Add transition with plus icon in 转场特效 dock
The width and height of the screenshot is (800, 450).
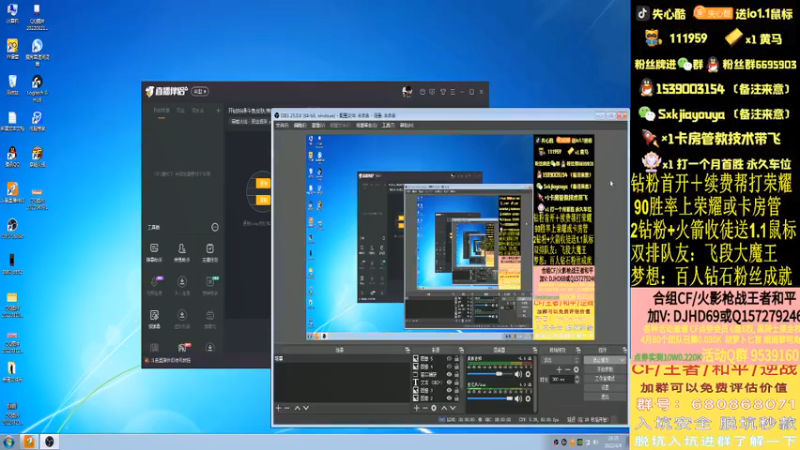559,369
